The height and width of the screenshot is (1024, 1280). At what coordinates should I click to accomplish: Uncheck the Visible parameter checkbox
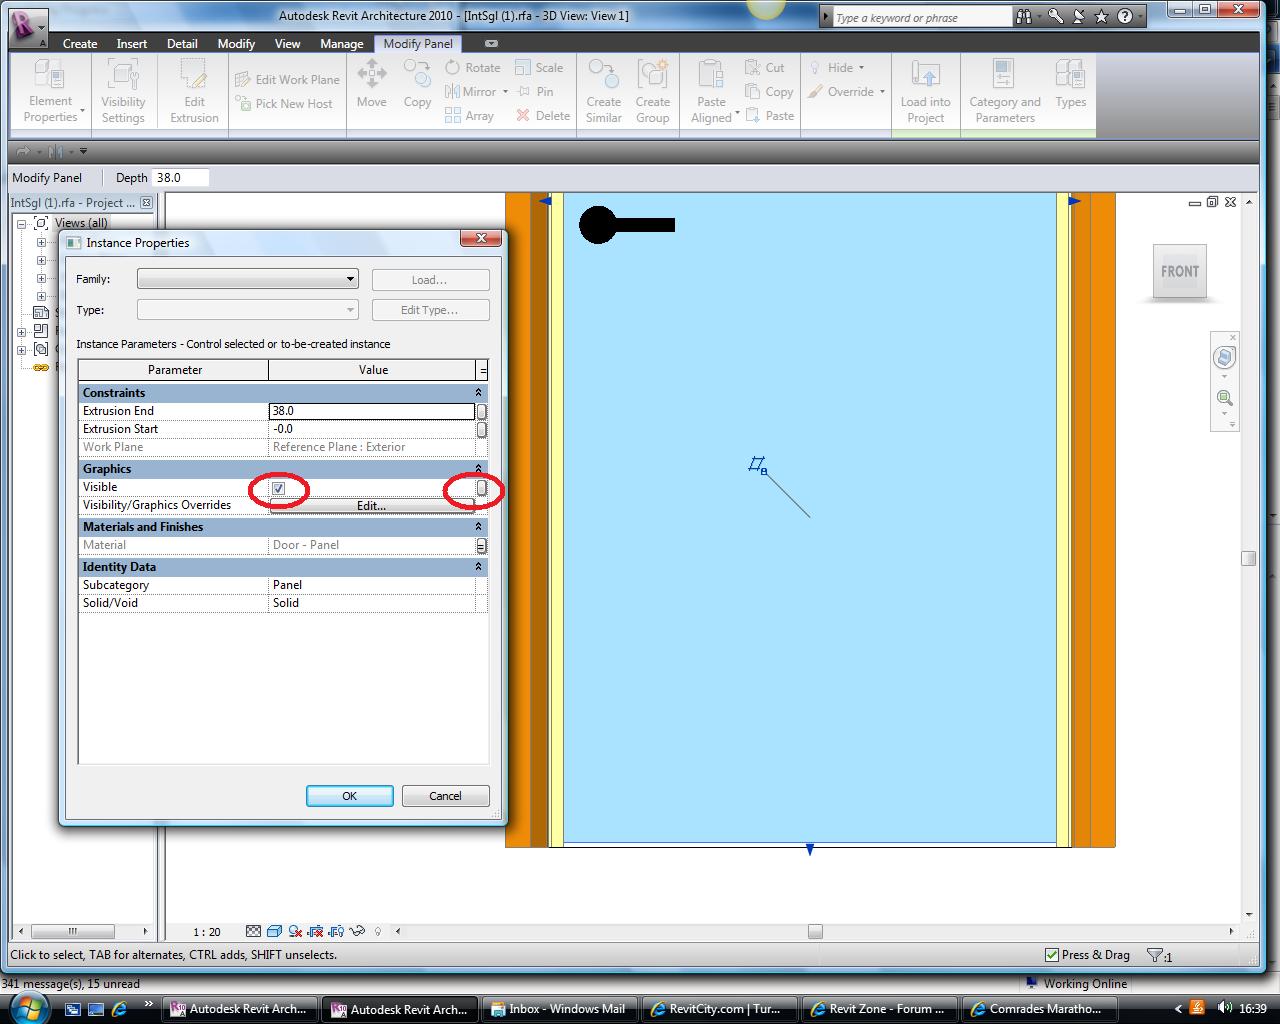[x=279, y=488]
